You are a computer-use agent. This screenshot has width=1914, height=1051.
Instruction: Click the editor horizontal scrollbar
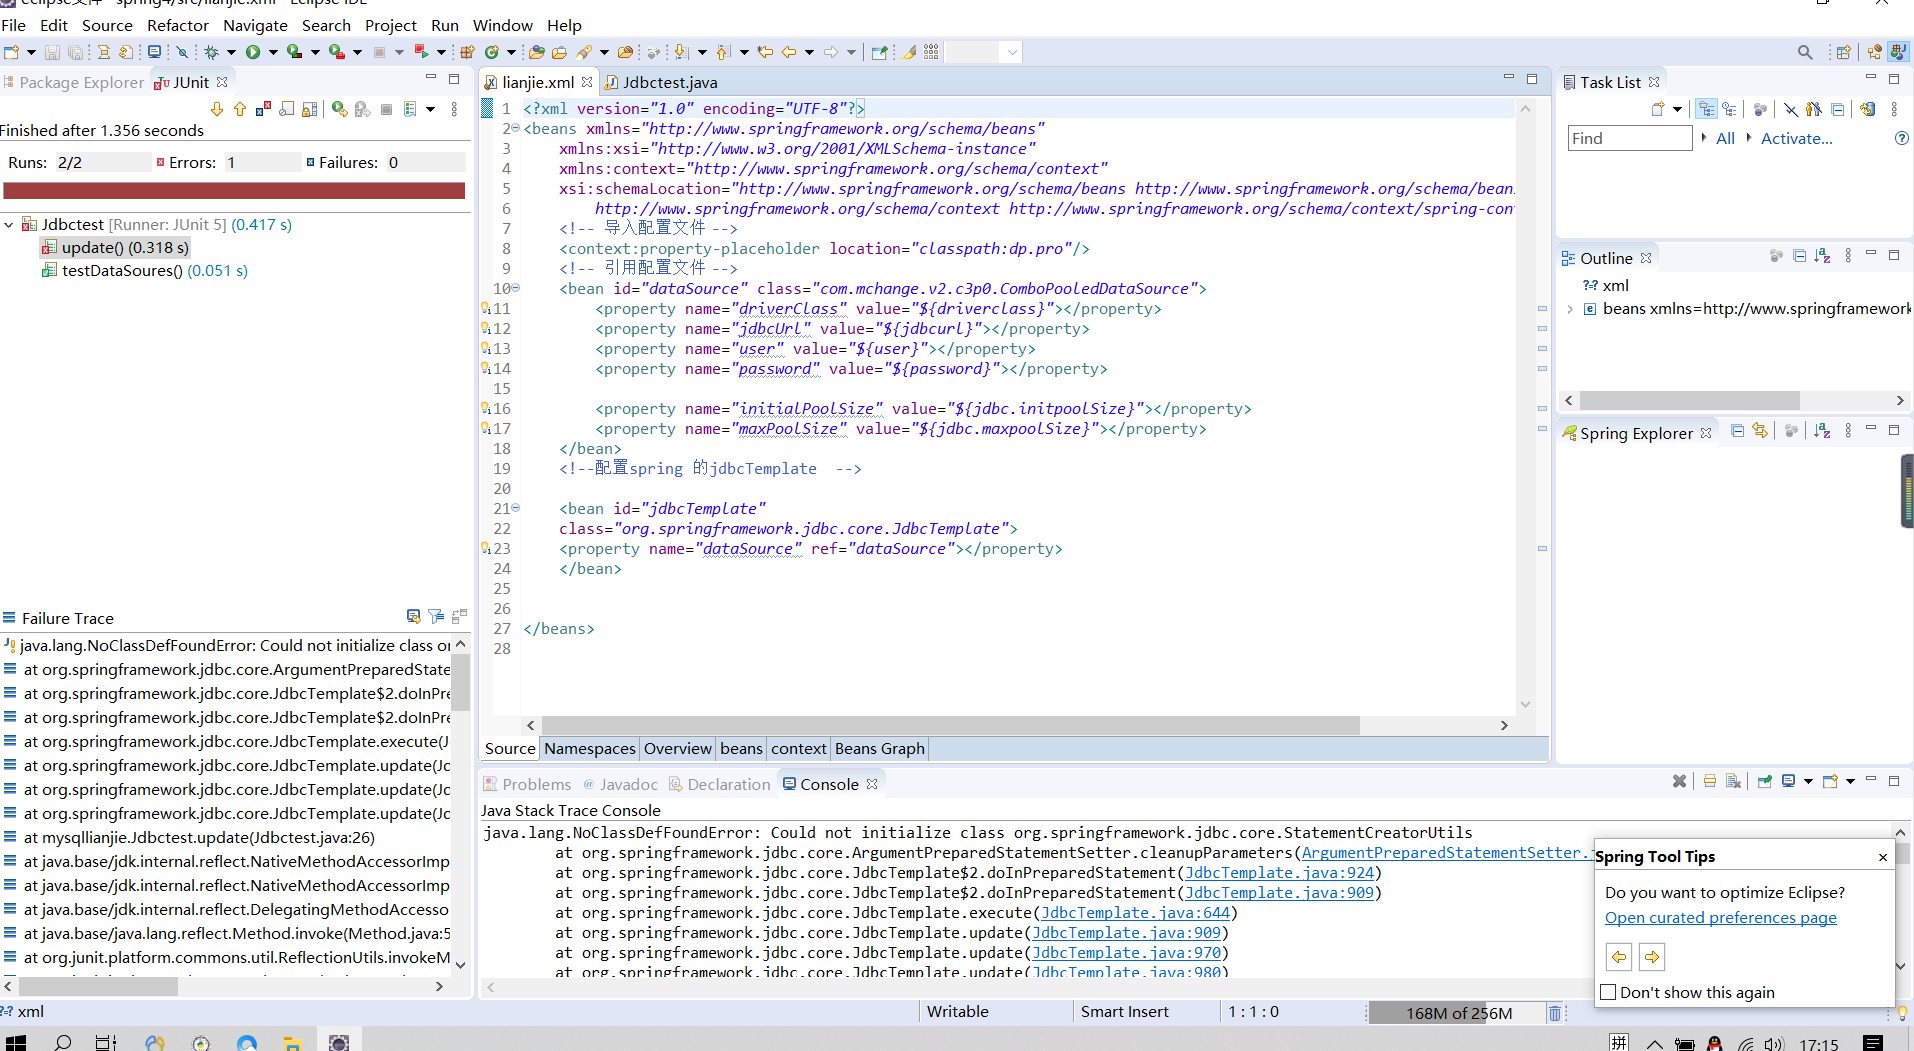click(950, 725)
